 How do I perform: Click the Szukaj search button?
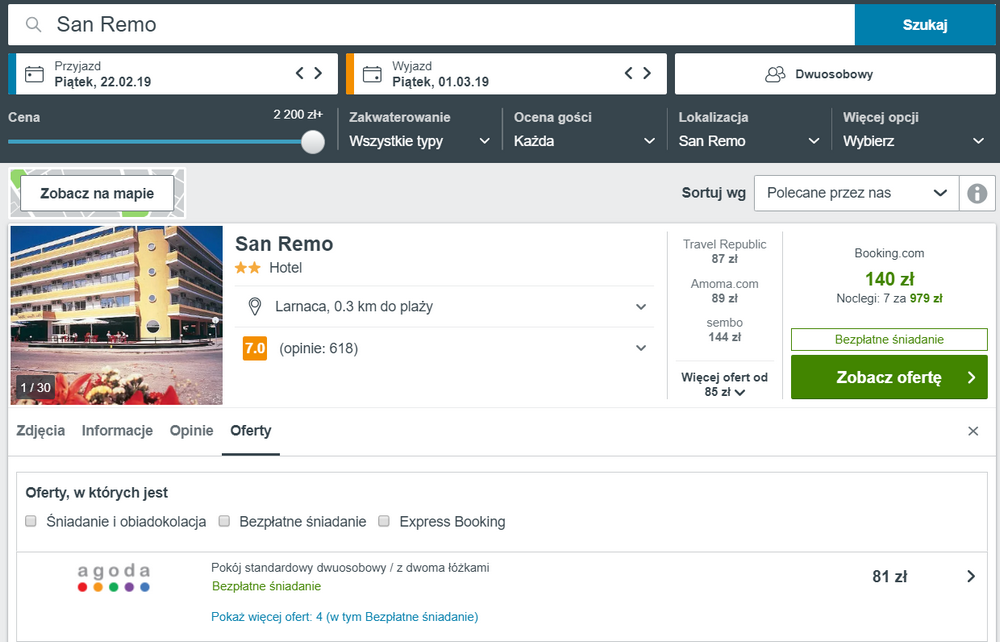click(925, 25)
